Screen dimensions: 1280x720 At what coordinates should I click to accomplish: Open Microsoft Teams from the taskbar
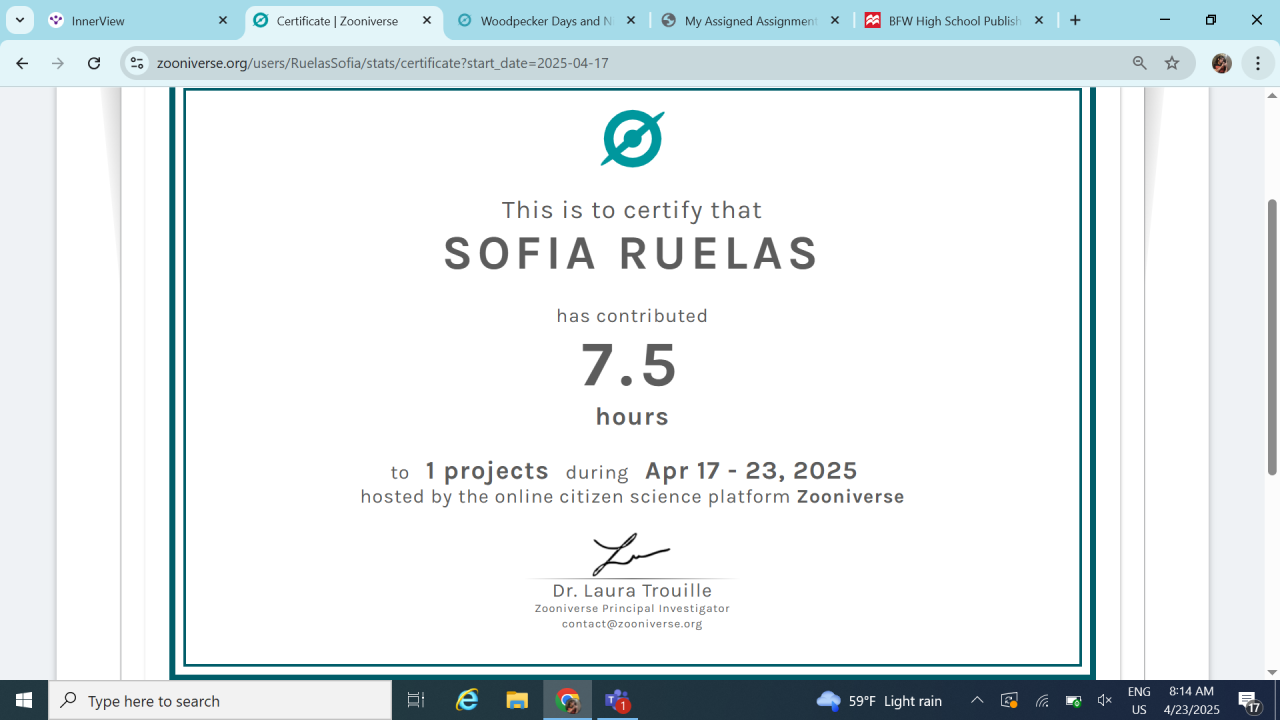[617, 700]
